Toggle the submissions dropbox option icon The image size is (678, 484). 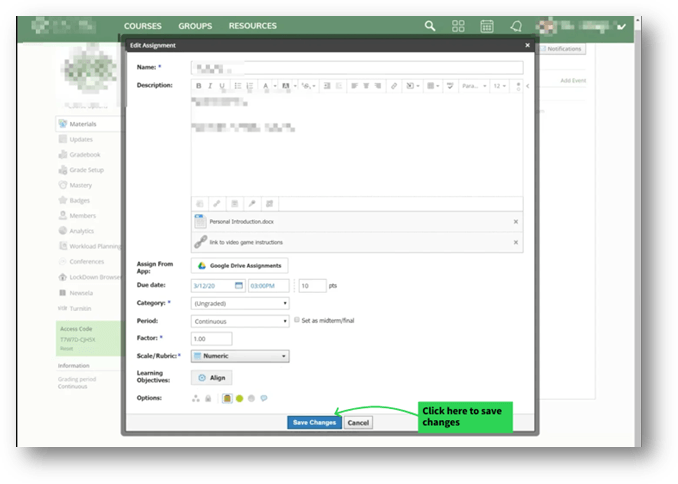[x=227, y=398]
